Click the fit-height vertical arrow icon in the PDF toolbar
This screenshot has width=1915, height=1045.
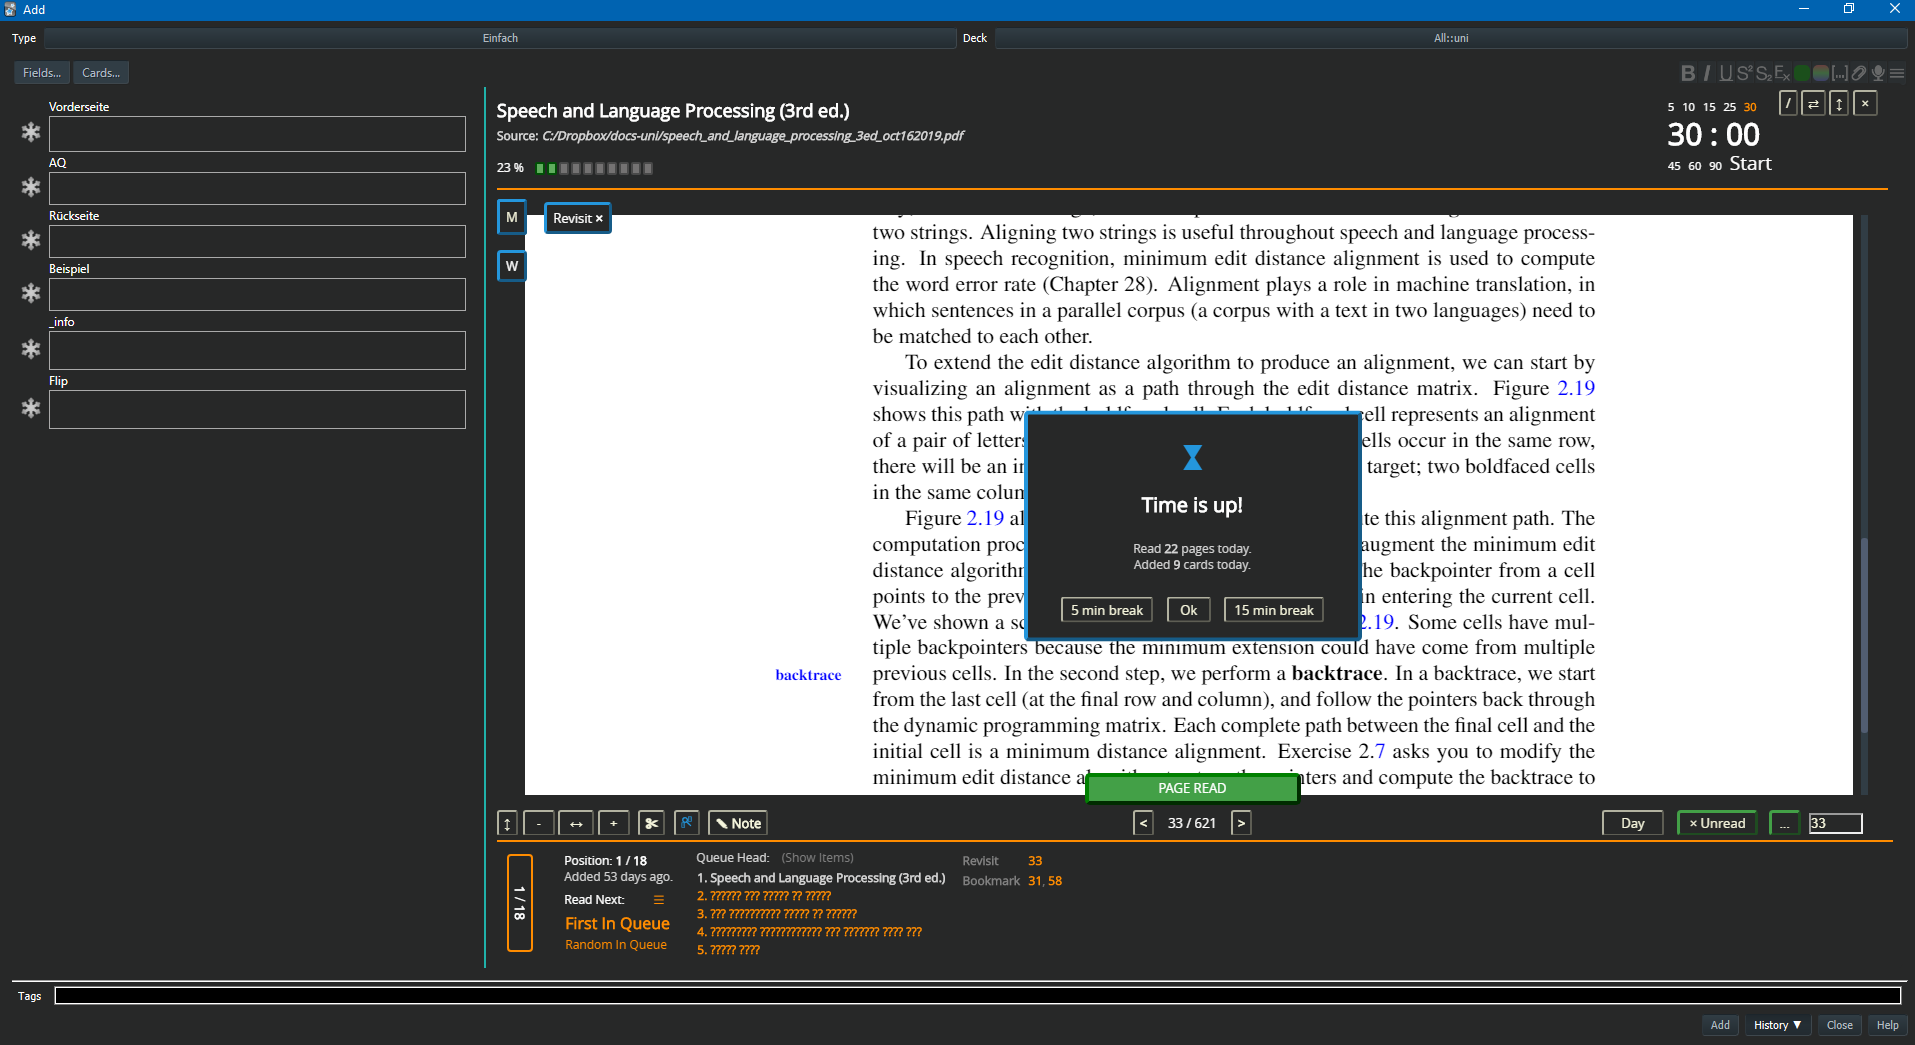507,823
